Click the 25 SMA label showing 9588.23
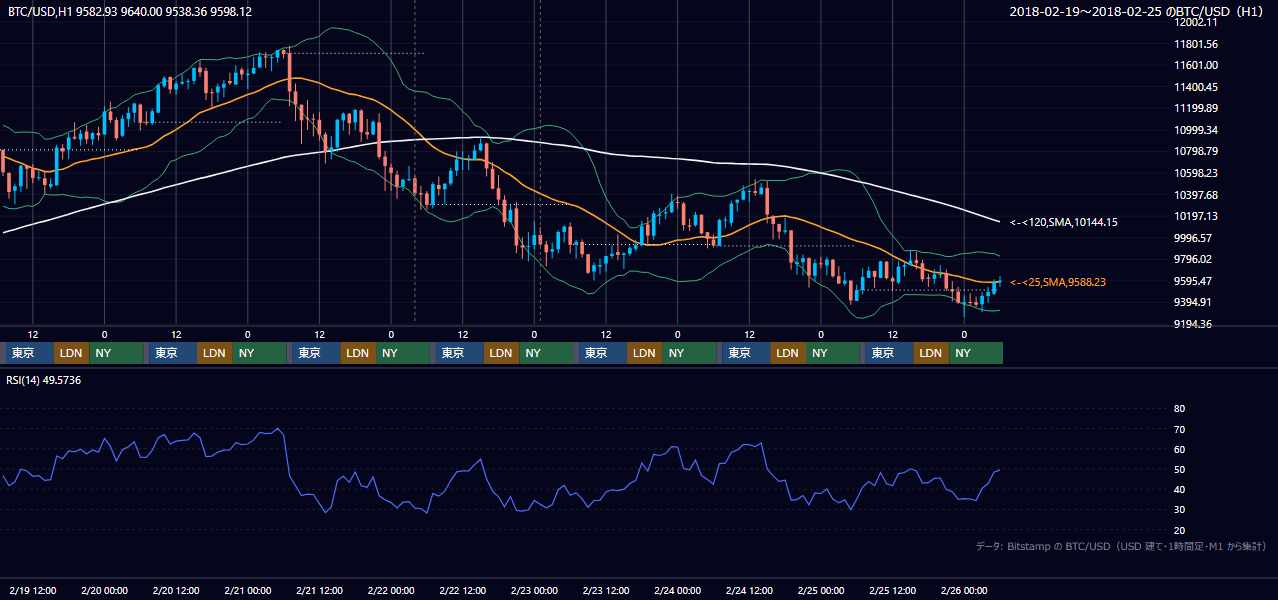1278x600 pixels. pyautogui.click(x=1058, y=283)
